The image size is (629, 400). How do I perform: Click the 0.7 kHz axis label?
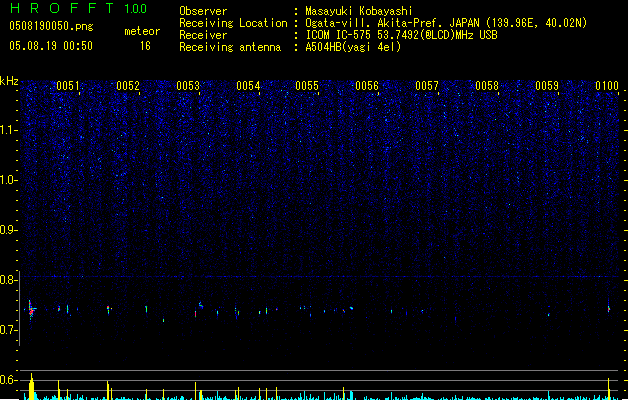(9, 330)
